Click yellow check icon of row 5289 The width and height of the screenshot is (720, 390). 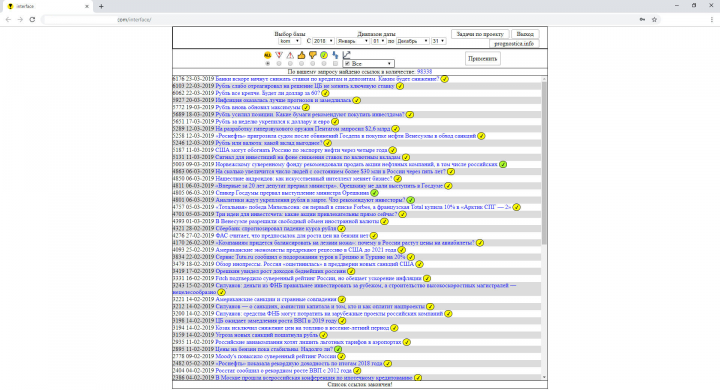click(x=396, y=129)
